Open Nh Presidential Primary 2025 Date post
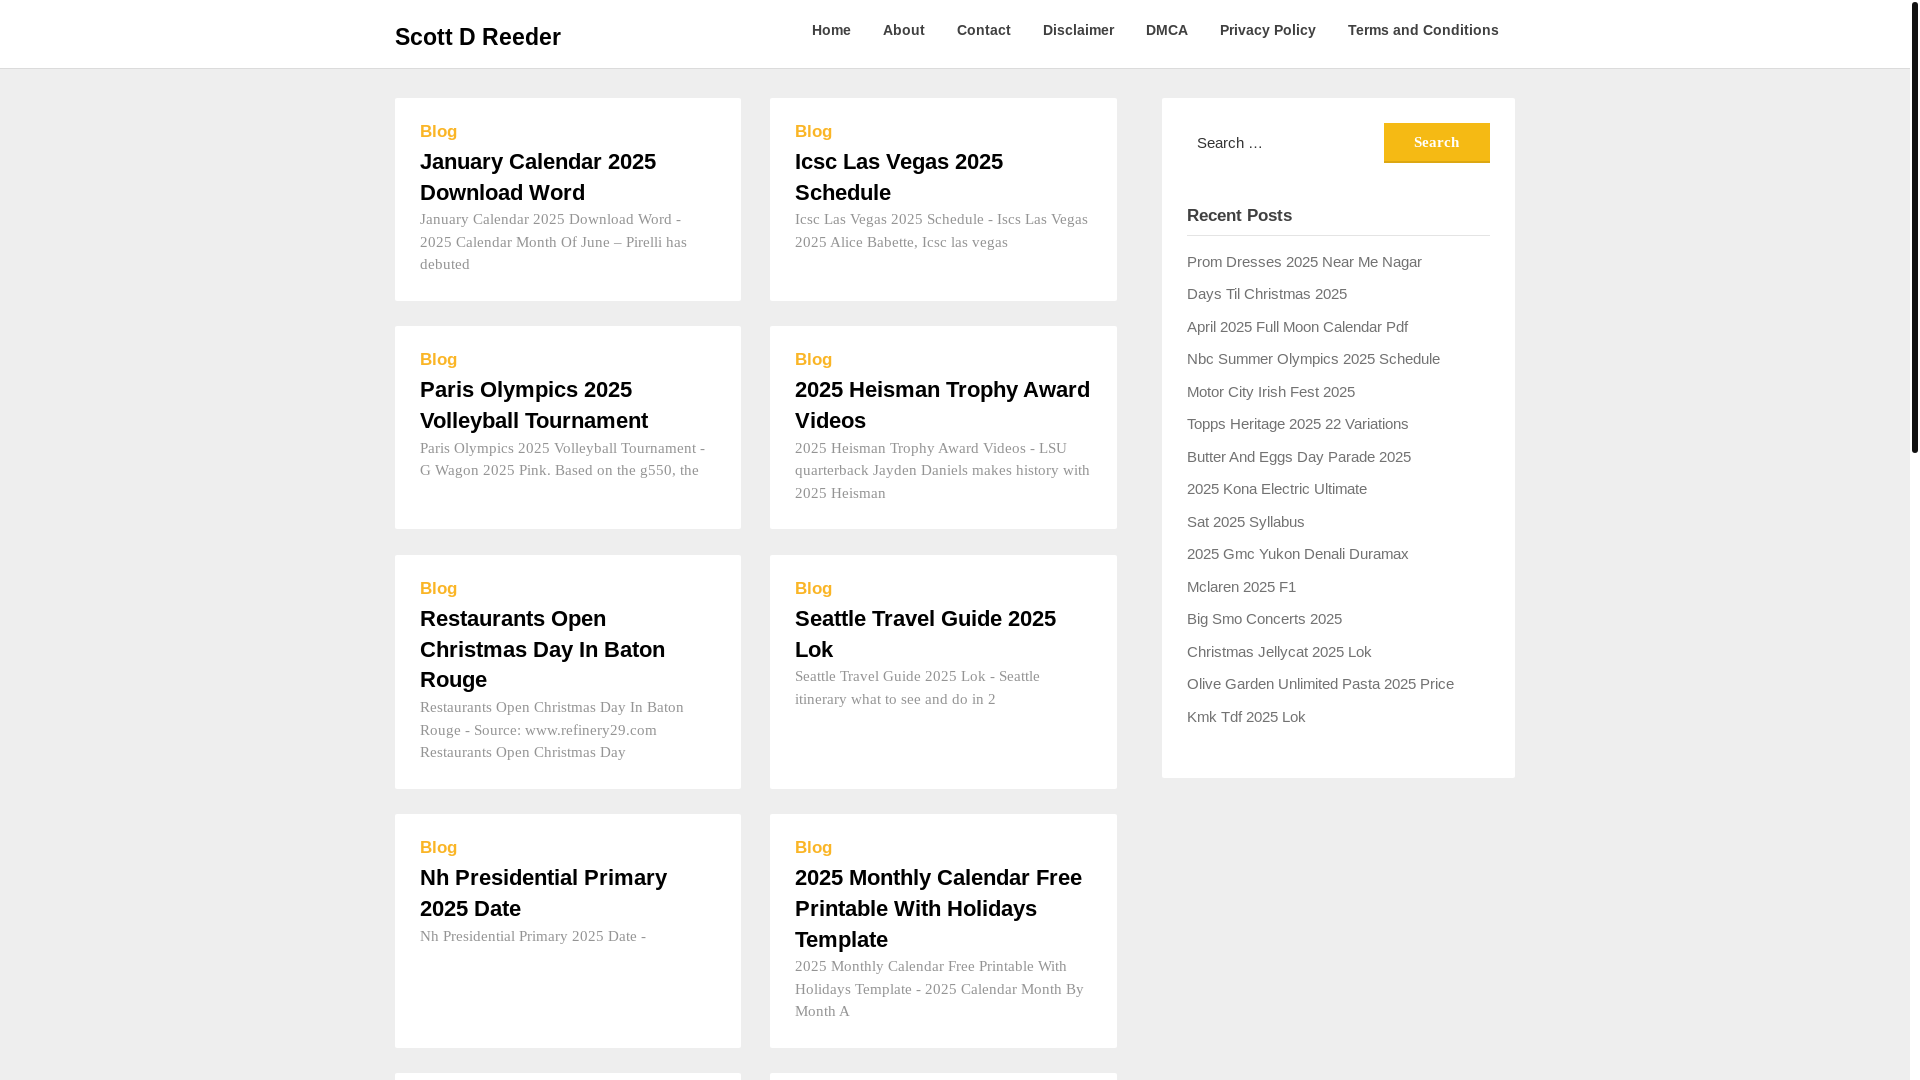The width and height of the screenshot is (1920, 1080). (x=543, y=893)
